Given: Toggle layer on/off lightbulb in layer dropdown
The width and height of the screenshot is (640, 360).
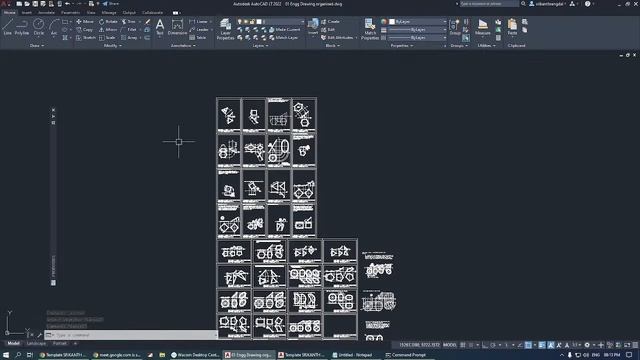Looking at the screenshot, I should [240, 22].
